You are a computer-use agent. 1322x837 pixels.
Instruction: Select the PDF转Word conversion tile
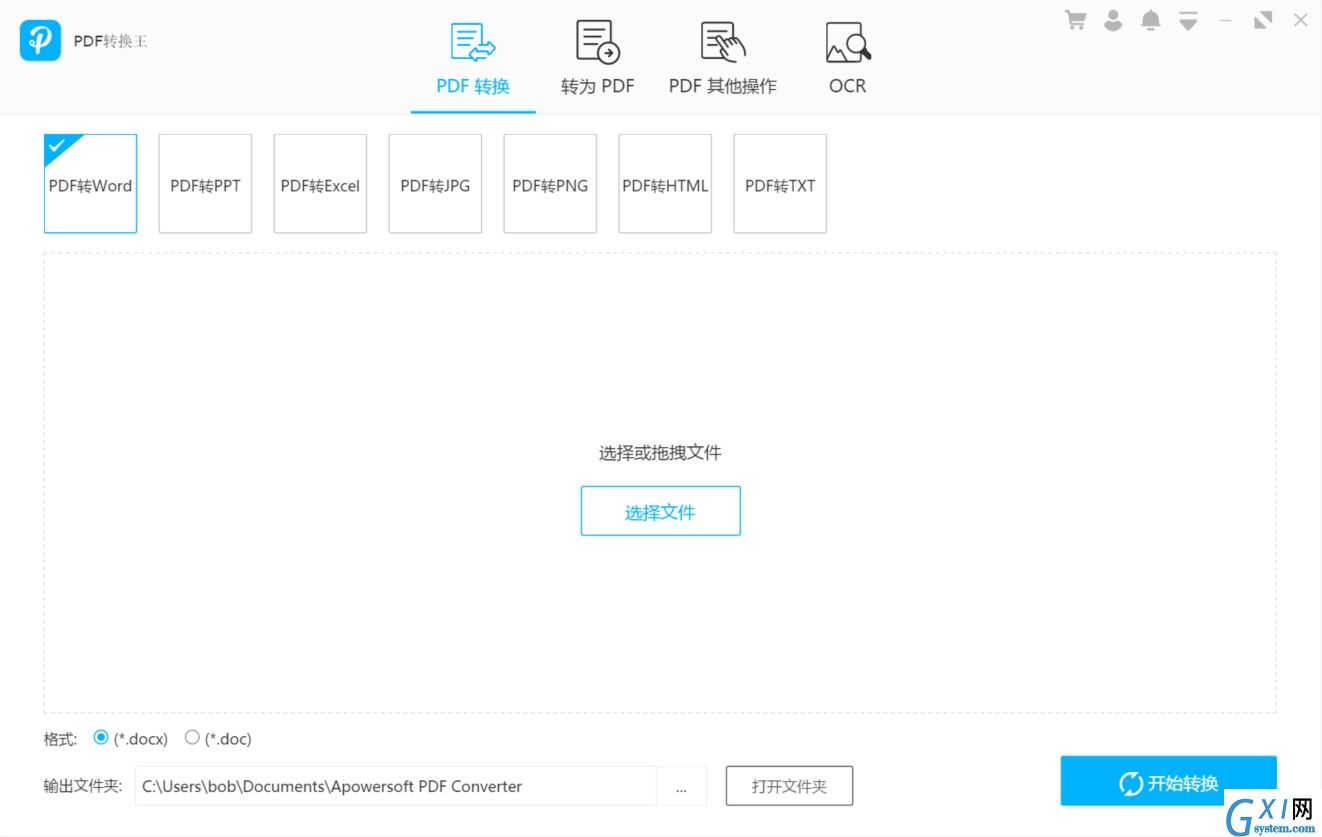90,184
